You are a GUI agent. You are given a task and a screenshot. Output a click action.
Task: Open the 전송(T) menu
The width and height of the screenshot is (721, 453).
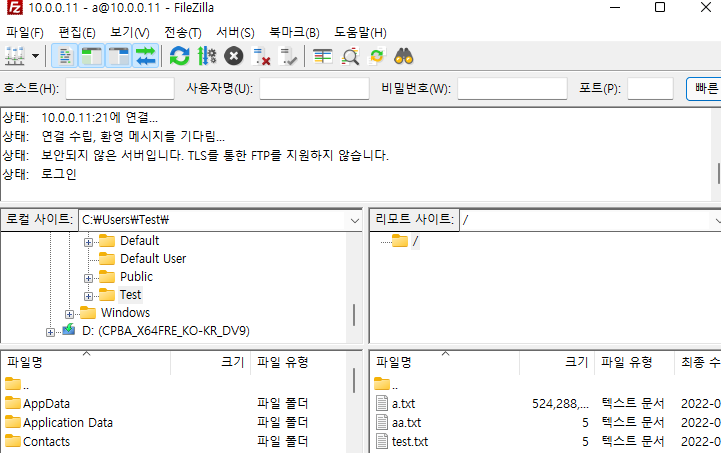(x=183, y=32)
